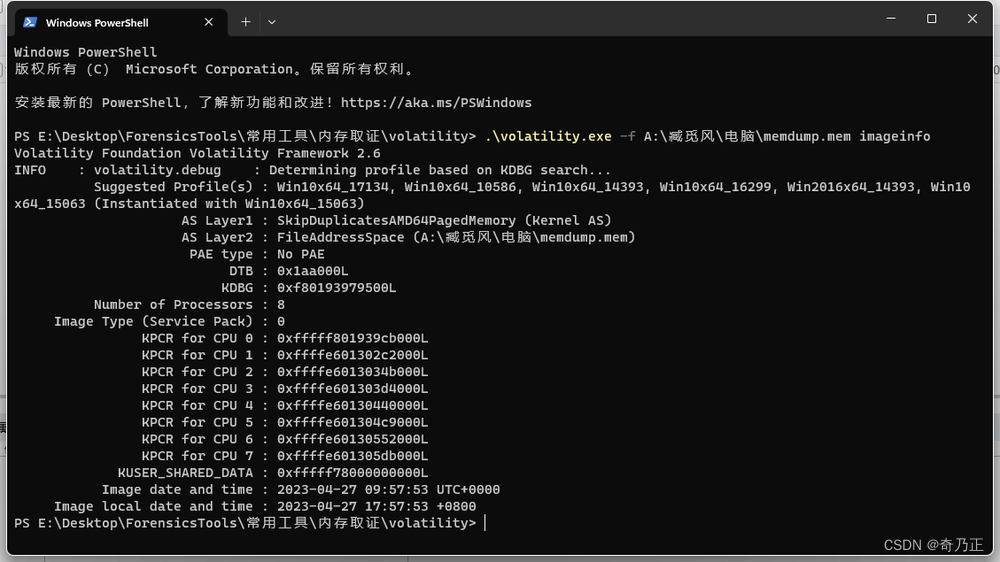The height and width of the screenshot is (562, 1000).
Task: Click KPCR for CPU 7 address
Action: [x=352, y=456]
